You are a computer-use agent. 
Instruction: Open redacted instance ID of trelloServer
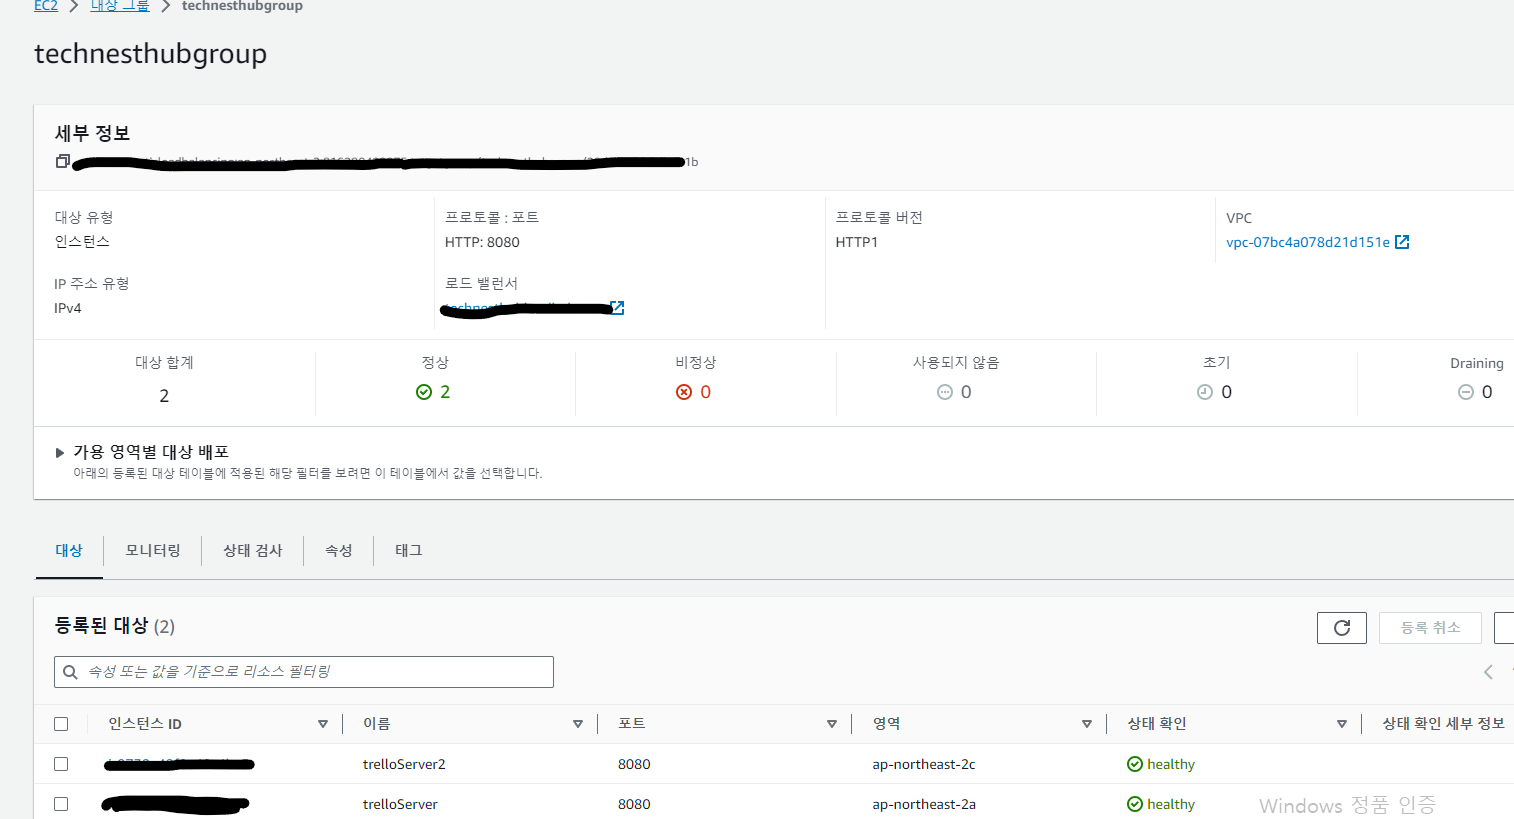click(175, 804)
